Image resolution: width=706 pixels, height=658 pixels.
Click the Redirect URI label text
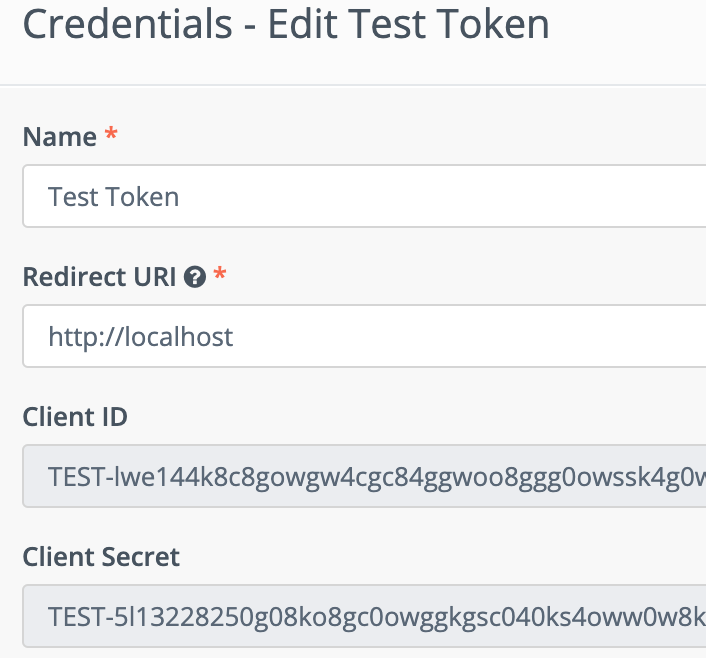[x=99, y=277]
